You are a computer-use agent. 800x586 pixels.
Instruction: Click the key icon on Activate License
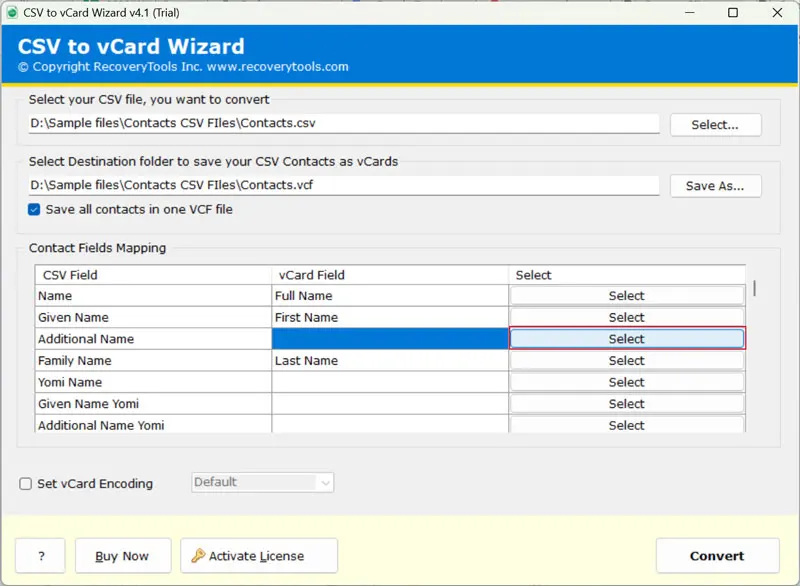[x=198, y=556]
